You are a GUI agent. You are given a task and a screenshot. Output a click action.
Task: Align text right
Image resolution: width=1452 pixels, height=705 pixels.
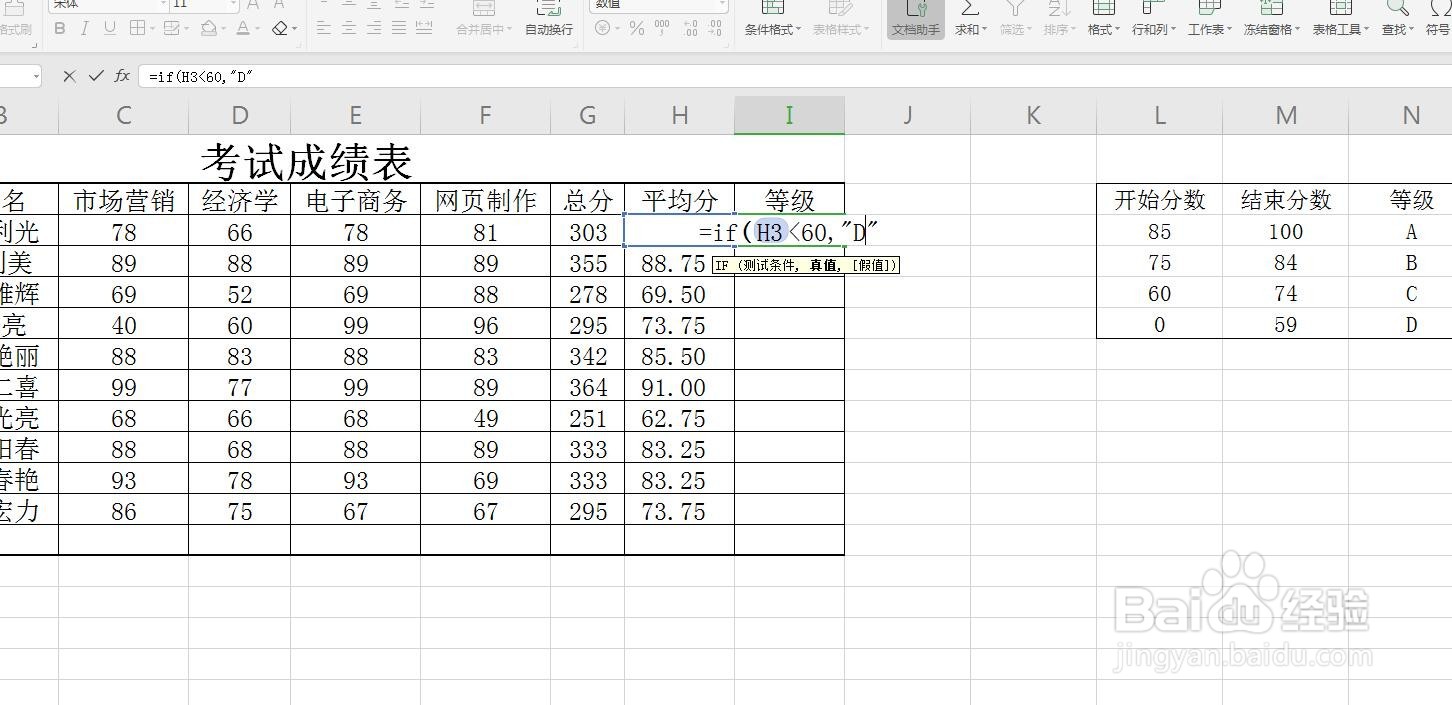(373, 29)
